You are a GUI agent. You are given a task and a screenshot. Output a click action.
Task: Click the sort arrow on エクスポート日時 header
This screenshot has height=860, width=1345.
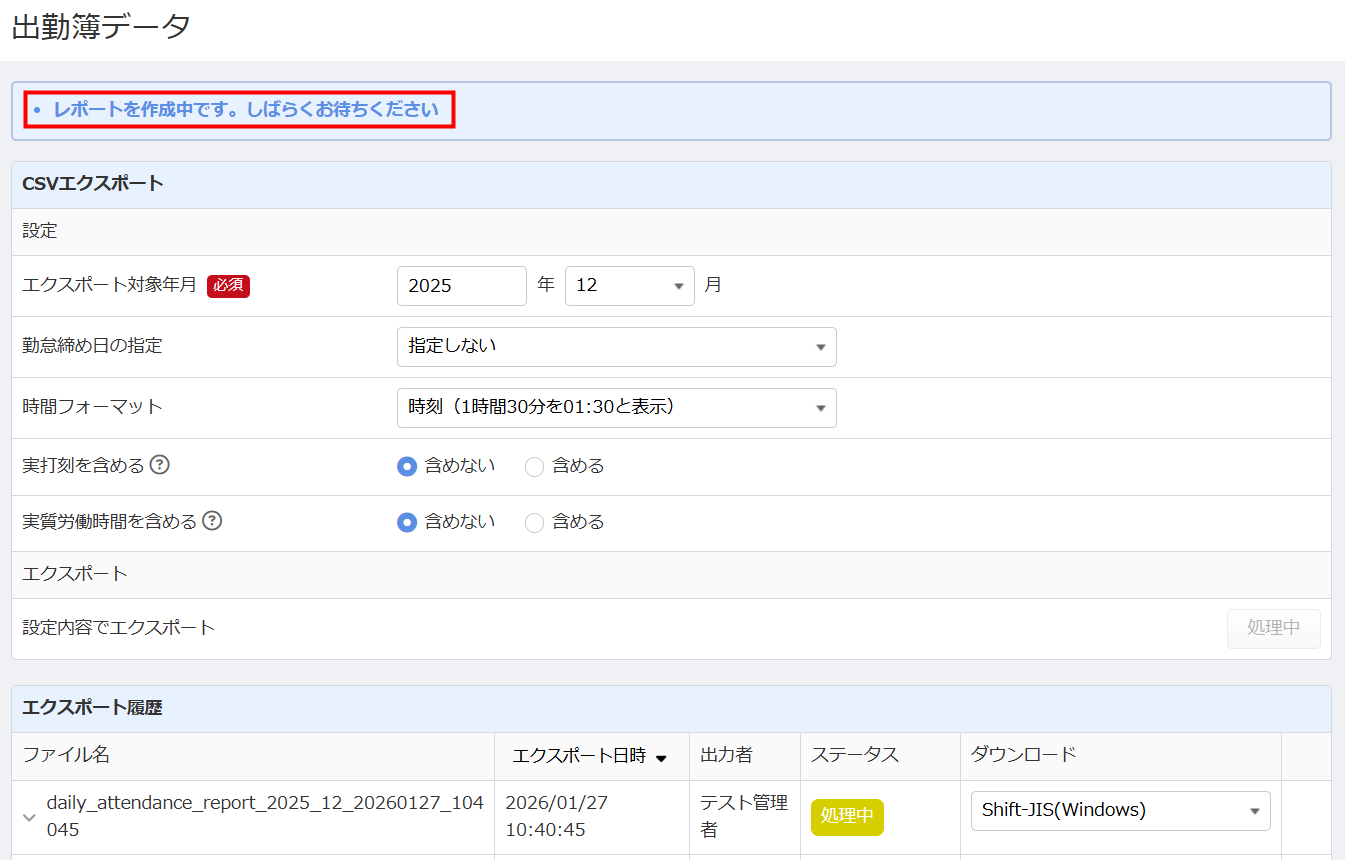coord(661,758)
